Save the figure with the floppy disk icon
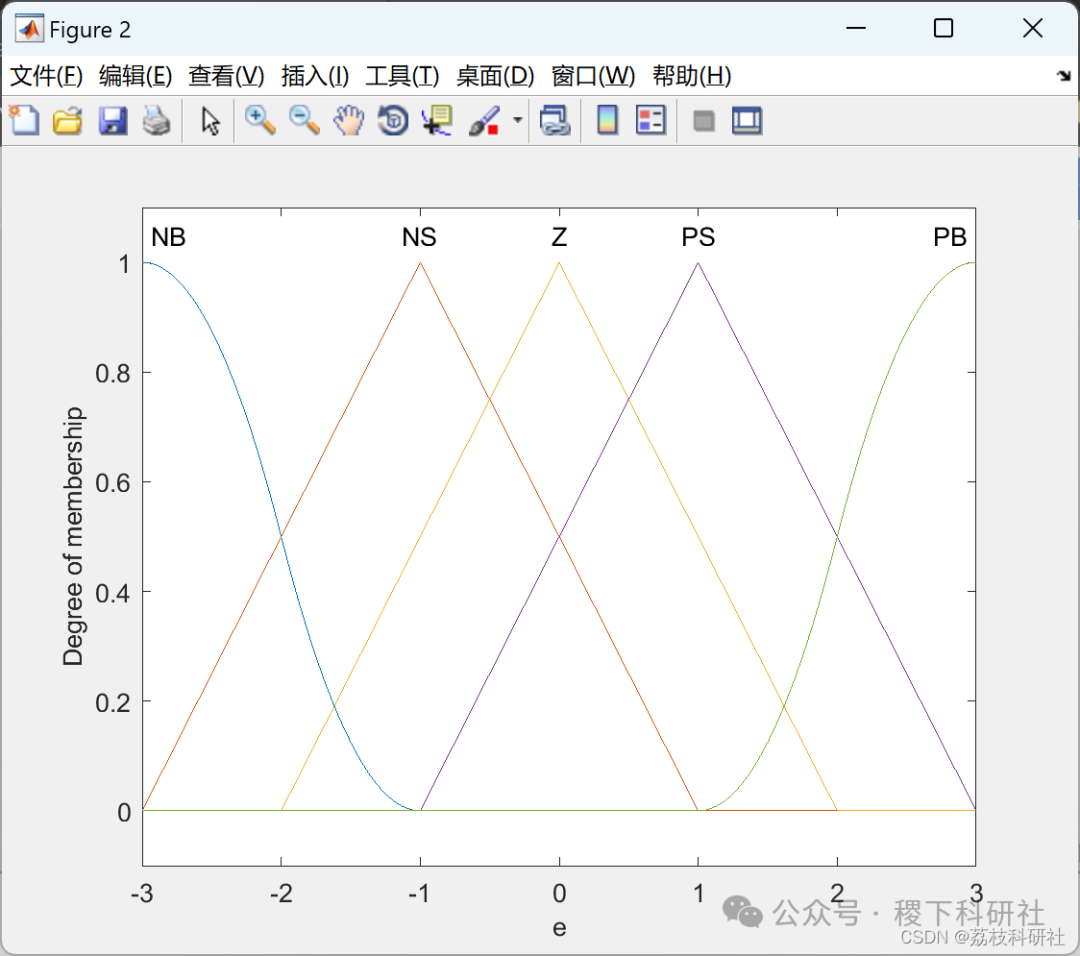 112,121
